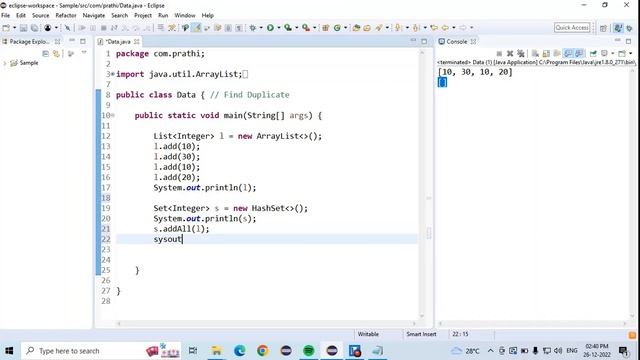Open the Source menu
Image resolution: width=640 pixels, height=360 pixels.
pos(40,15)
